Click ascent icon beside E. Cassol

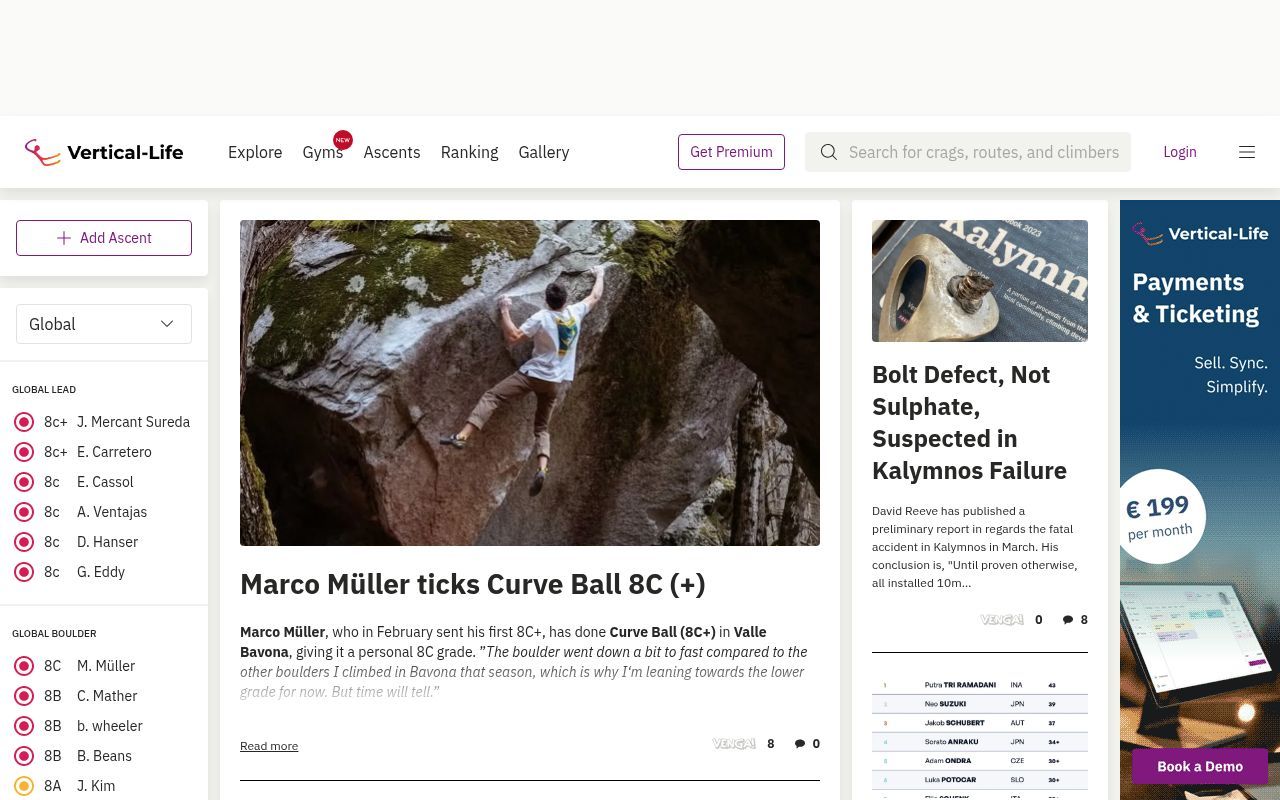(24, 482)
